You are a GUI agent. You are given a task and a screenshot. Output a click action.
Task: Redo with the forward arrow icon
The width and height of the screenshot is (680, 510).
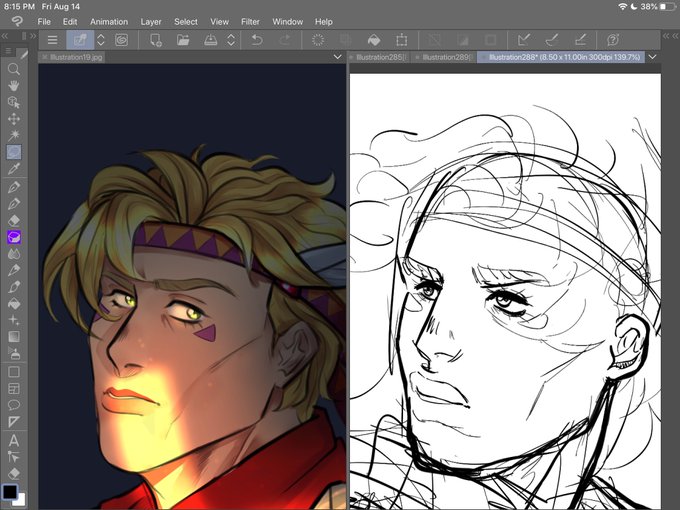[x=285, y=40]
